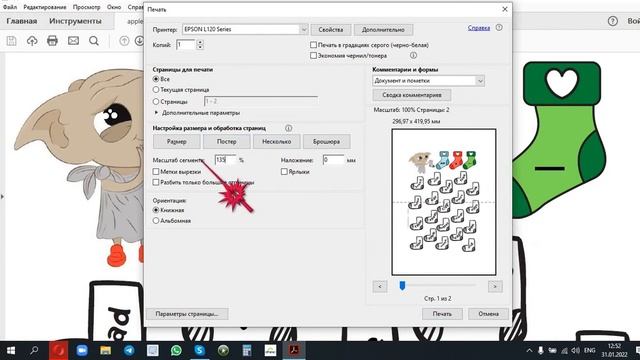Open the Файл menu
Viewport: 640px width, 360px height.
[x=10, y=7]
